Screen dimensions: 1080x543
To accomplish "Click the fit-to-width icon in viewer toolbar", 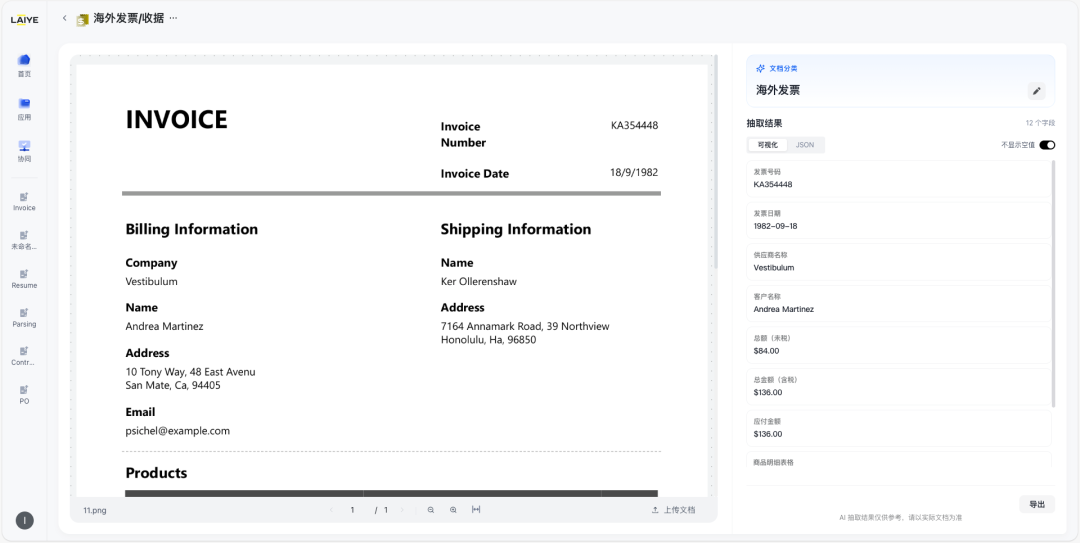I will click(476, 510).
